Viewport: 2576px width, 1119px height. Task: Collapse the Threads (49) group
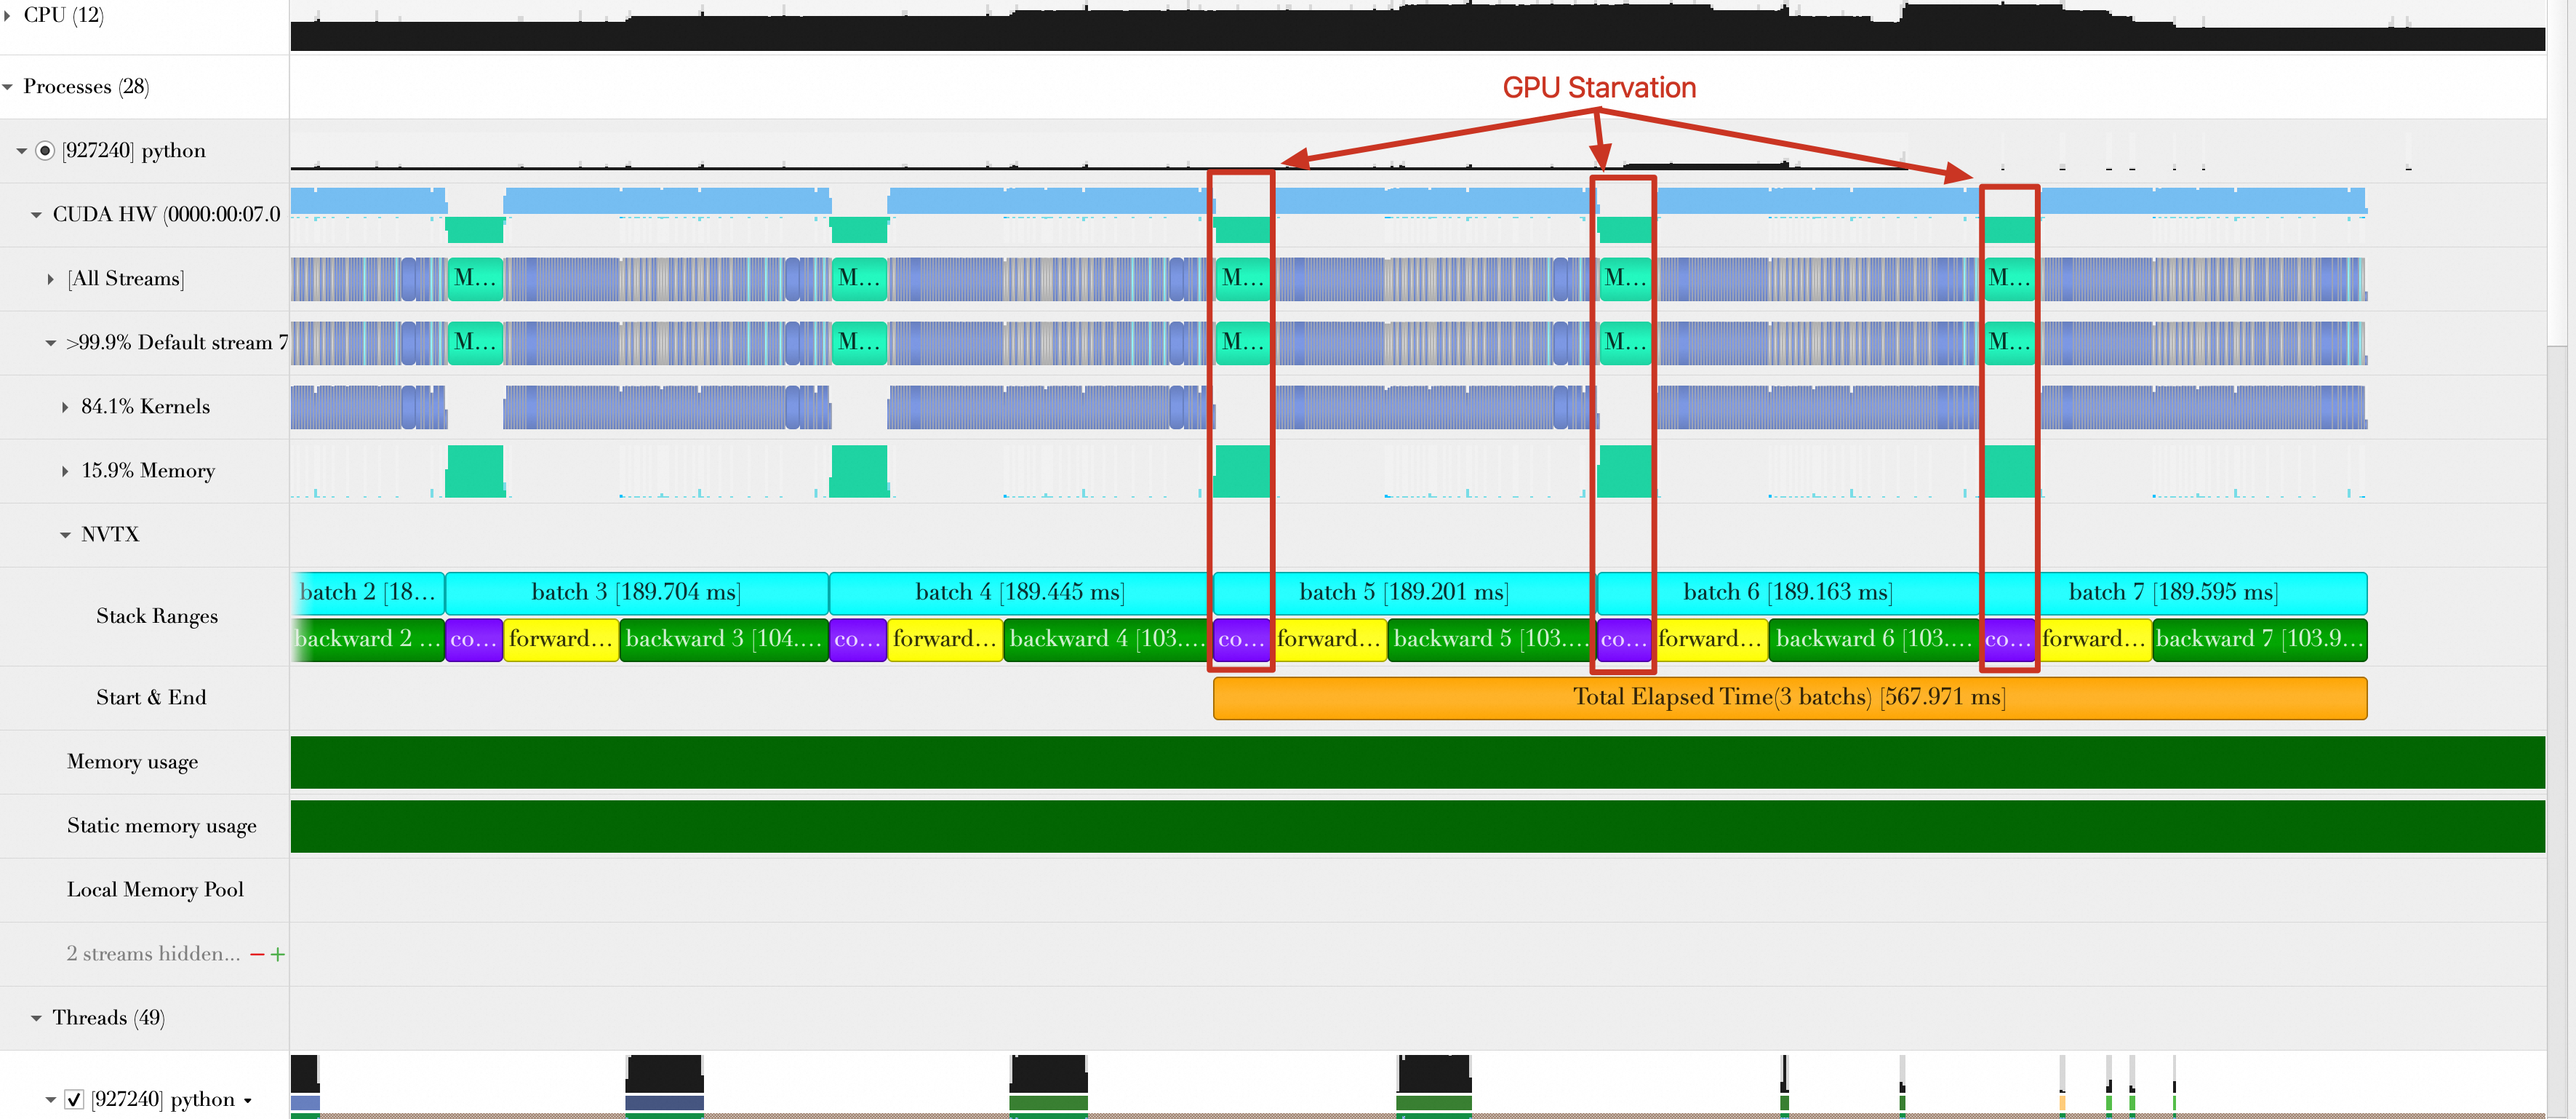click(36, 1018)
